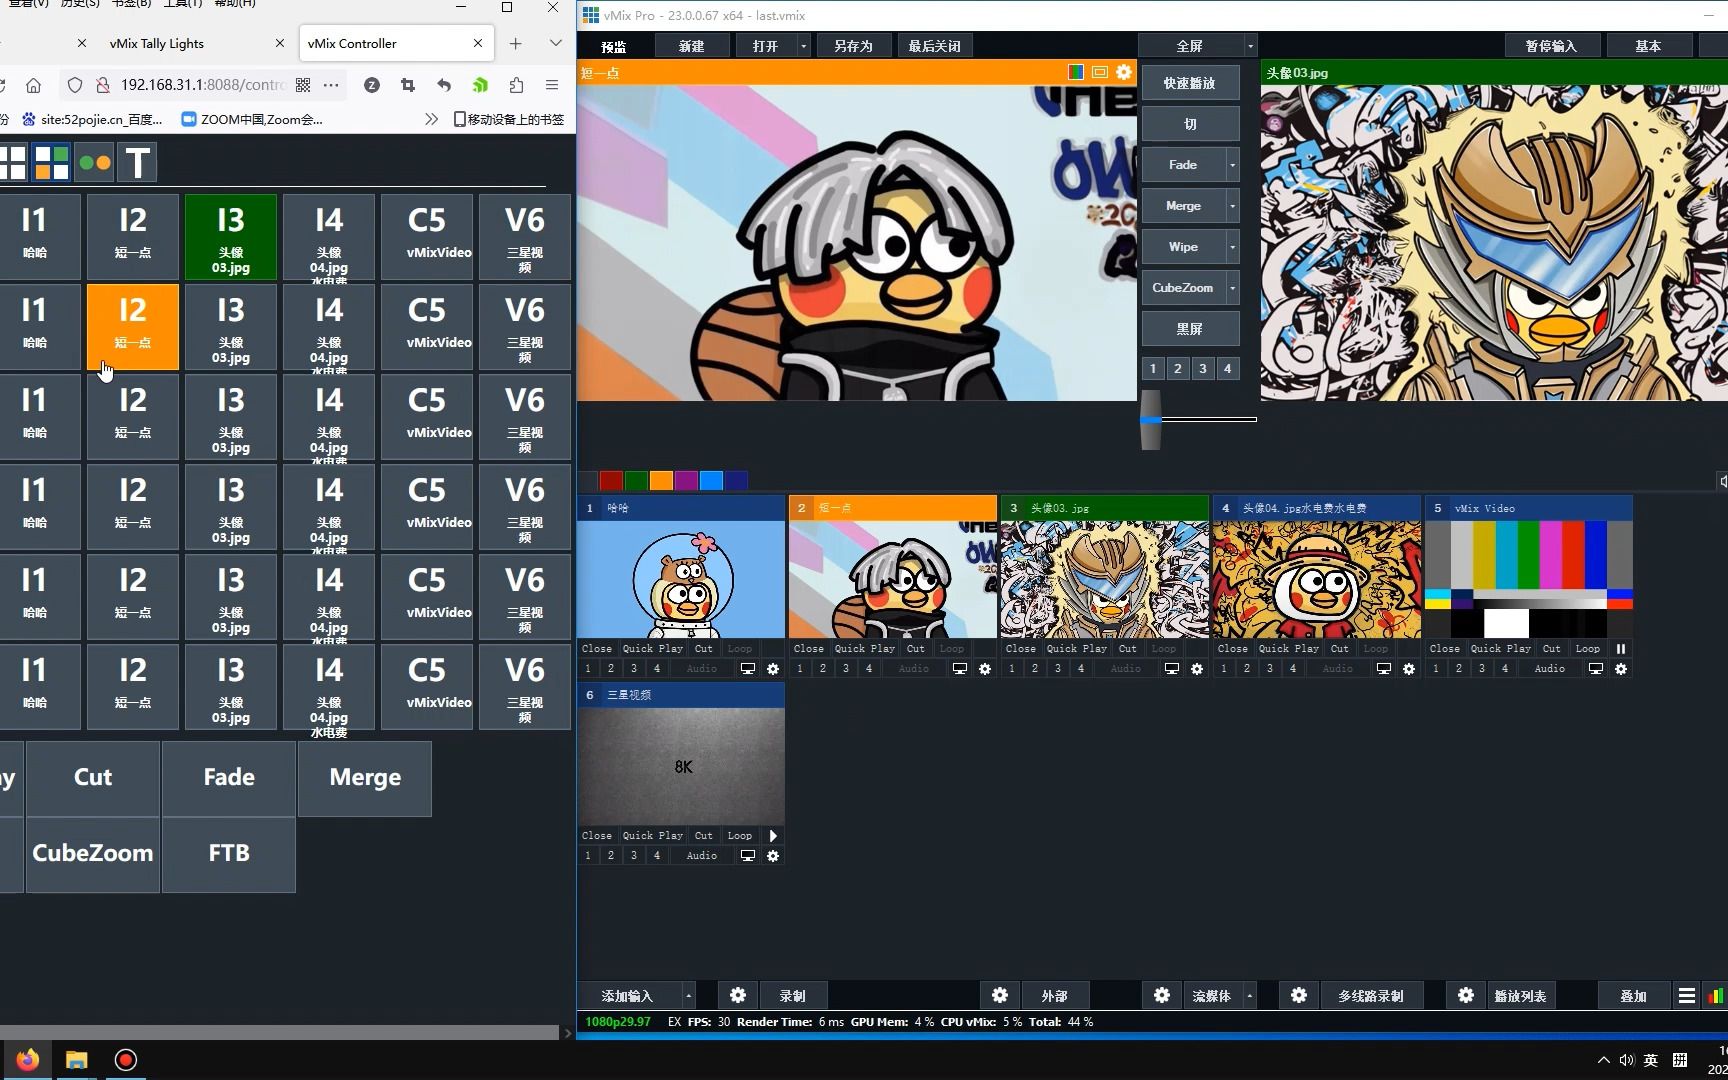Screen dimensions: 1728x1080
Task: Open Firefox from the Windows taskbar
Action: 27,1060
